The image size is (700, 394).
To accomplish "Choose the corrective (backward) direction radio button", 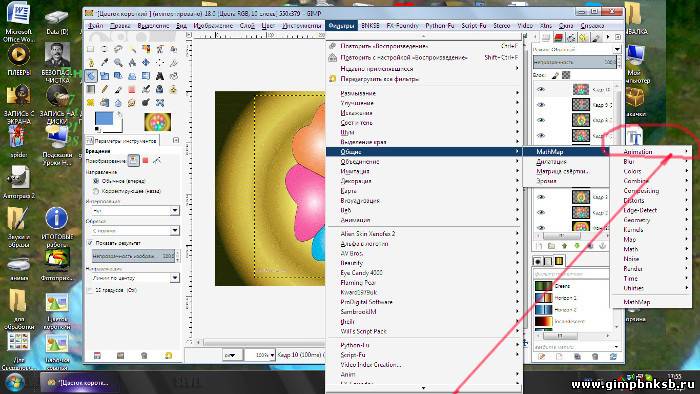I will coord(96,191).
